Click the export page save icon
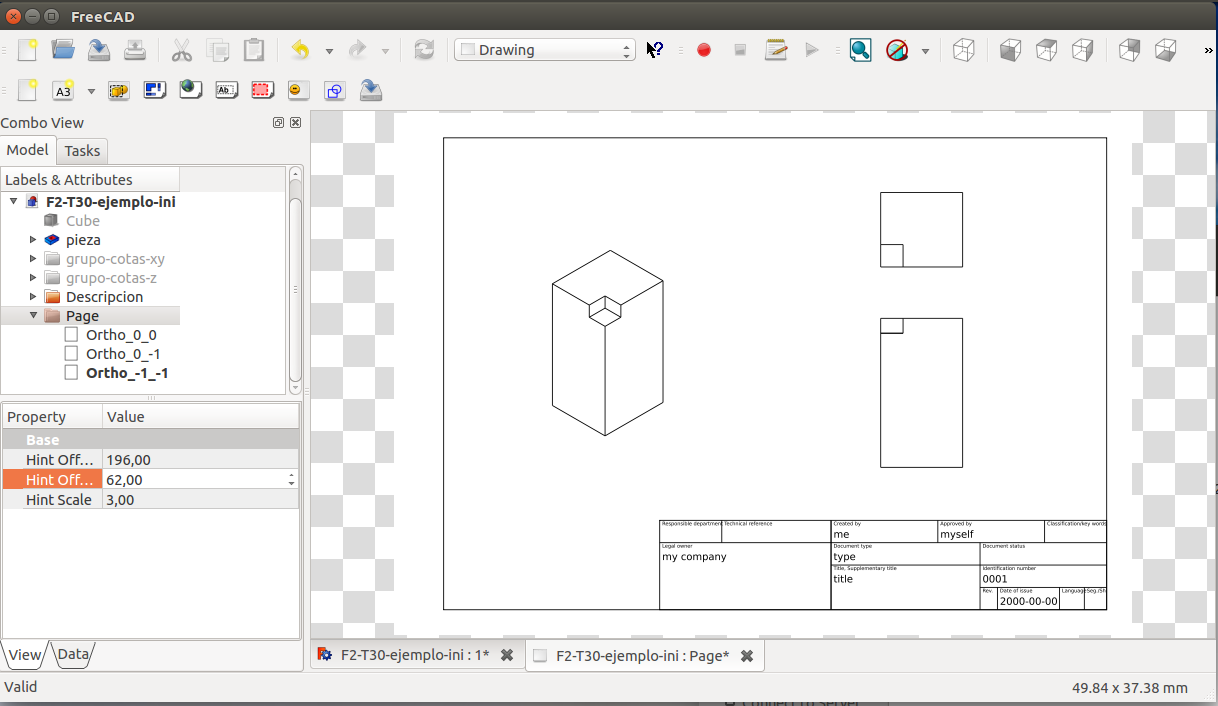 [371, 91]
